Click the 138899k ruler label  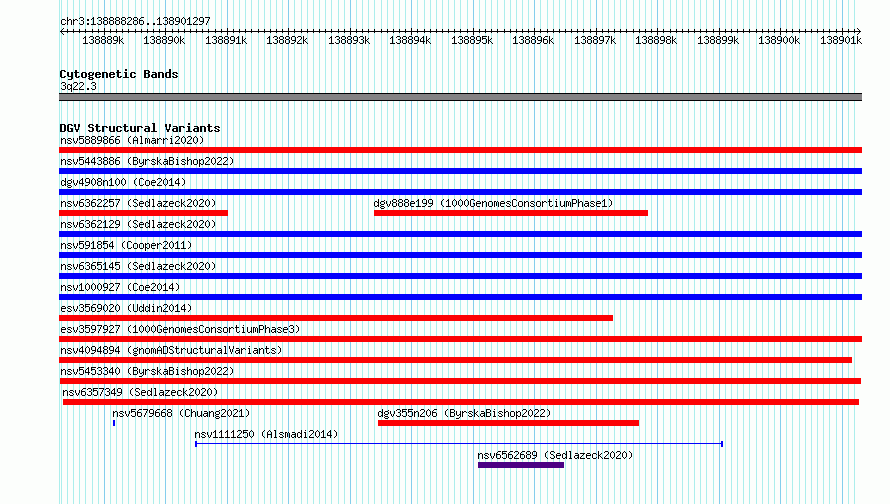tap(718, 40)
